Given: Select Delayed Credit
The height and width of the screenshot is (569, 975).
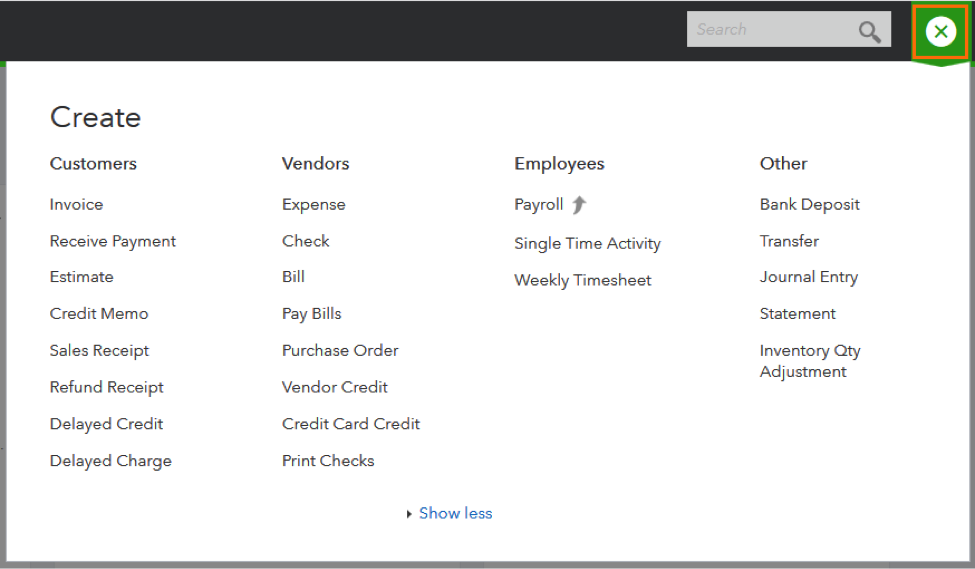Looking at the screenshot, I should 106,424.
